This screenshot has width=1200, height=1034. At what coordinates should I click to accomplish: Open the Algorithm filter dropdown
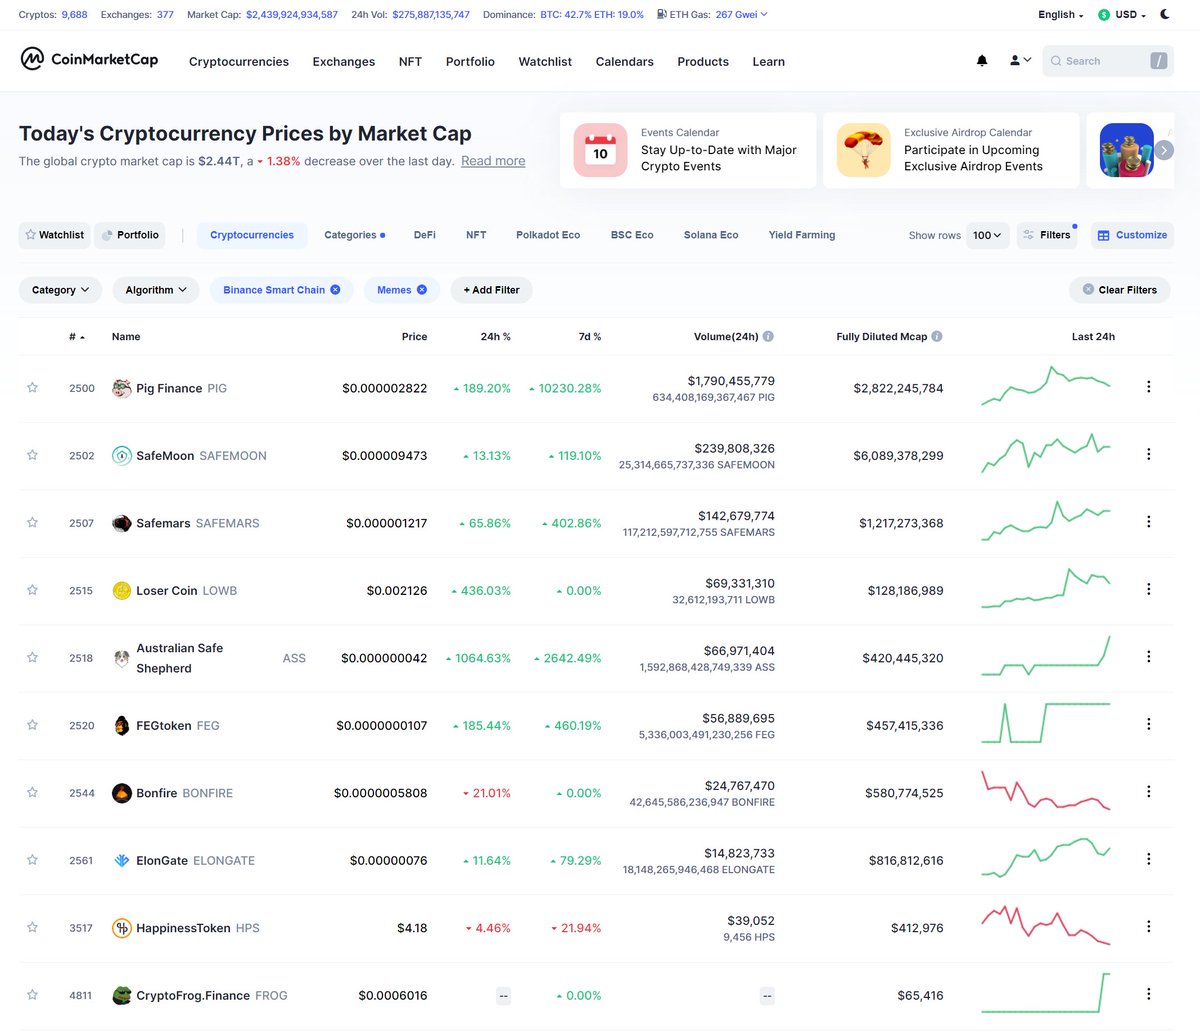[156, 290]
